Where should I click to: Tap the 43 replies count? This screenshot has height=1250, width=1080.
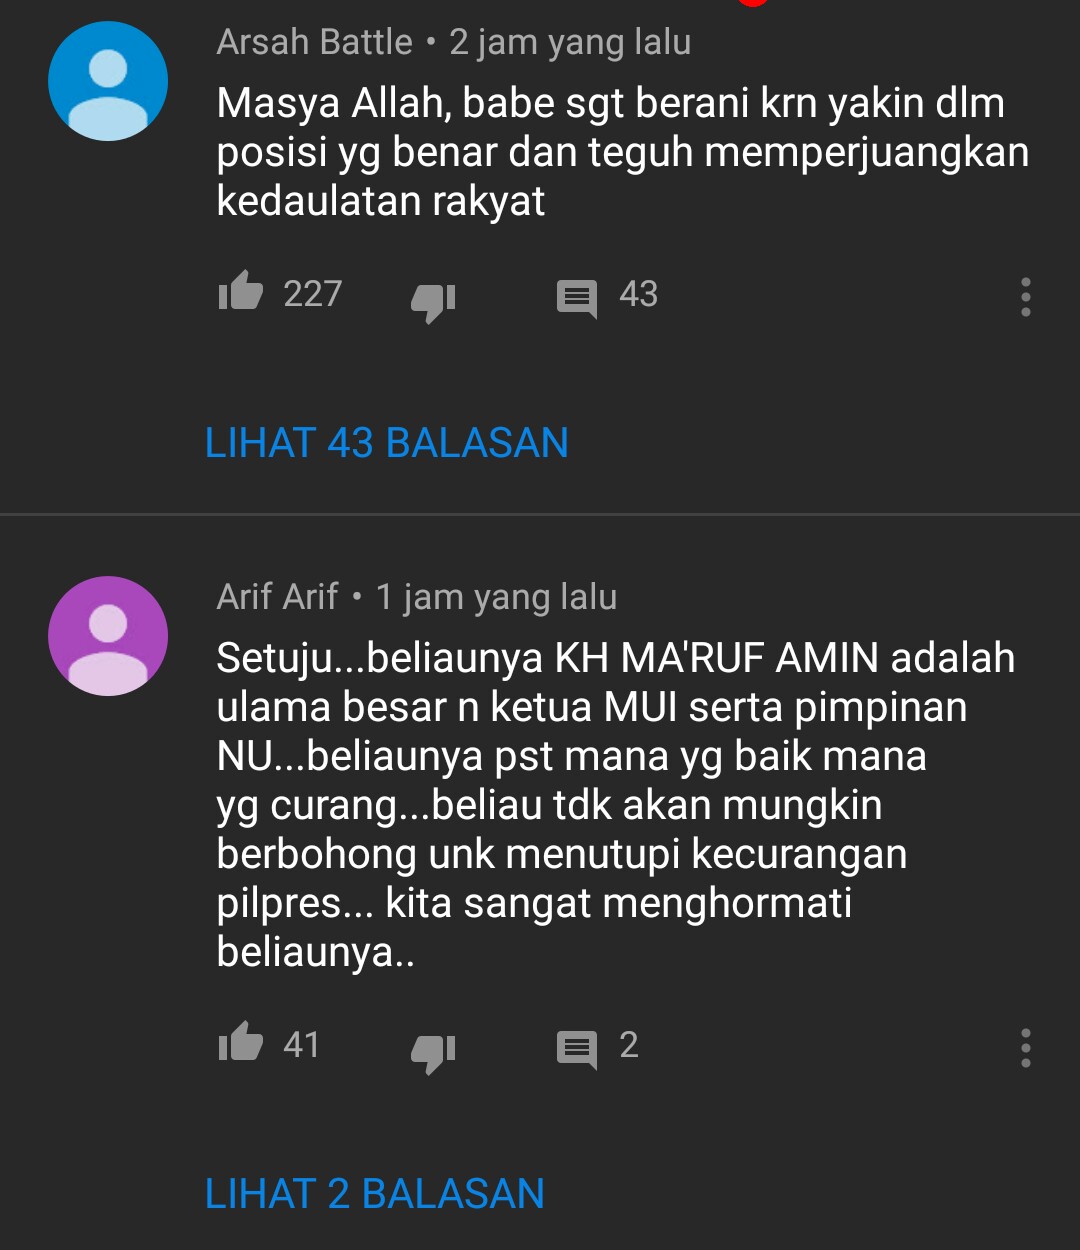coord(638,294)
